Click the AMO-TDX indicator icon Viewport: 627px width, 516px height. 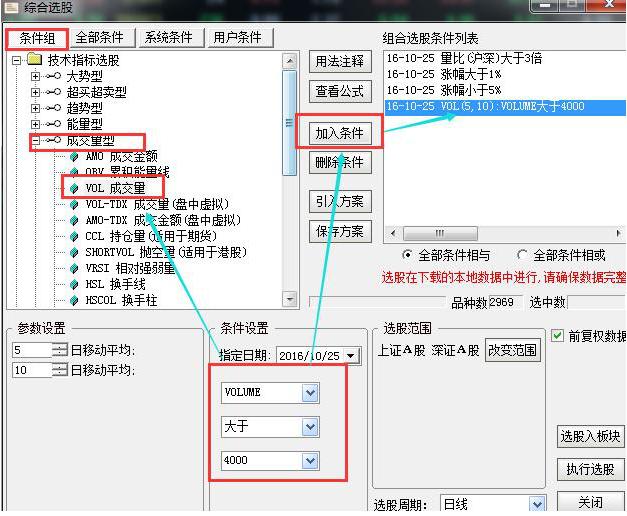(x=74, y=220)
